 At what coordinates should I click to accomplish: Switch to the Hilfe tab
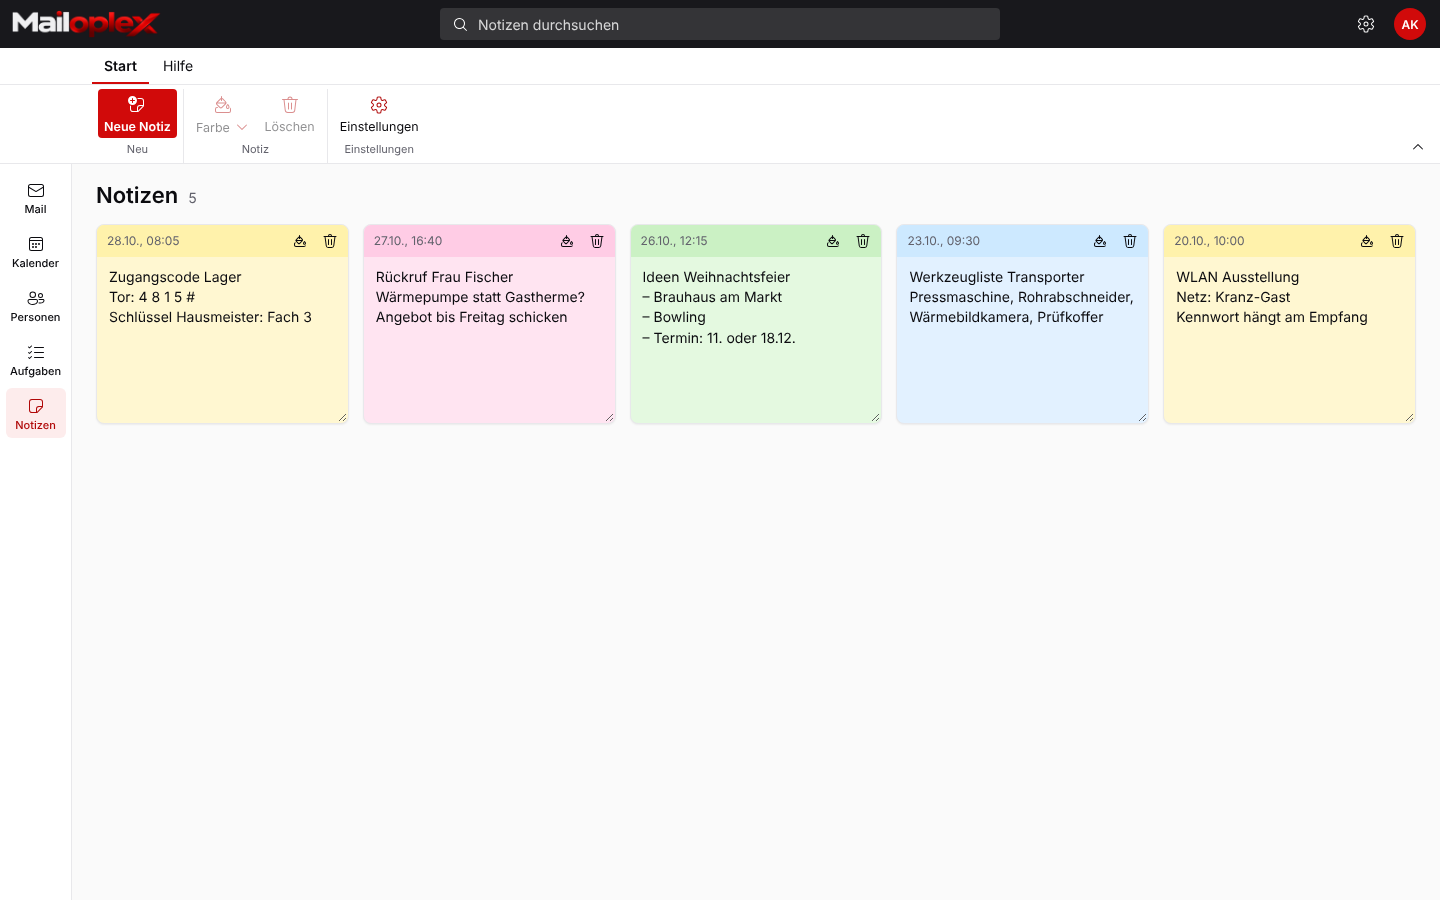click(178, 66)
